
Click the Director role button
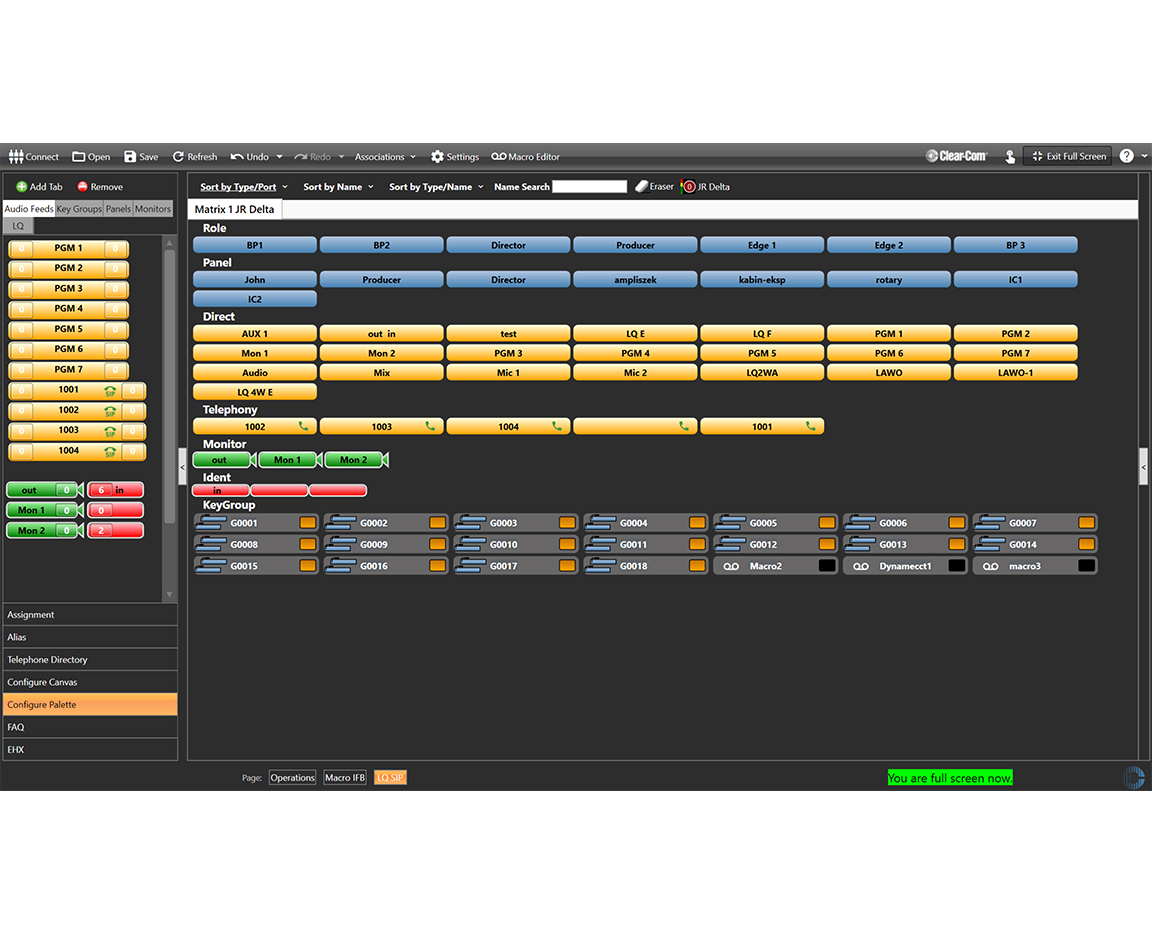(508, 245)
